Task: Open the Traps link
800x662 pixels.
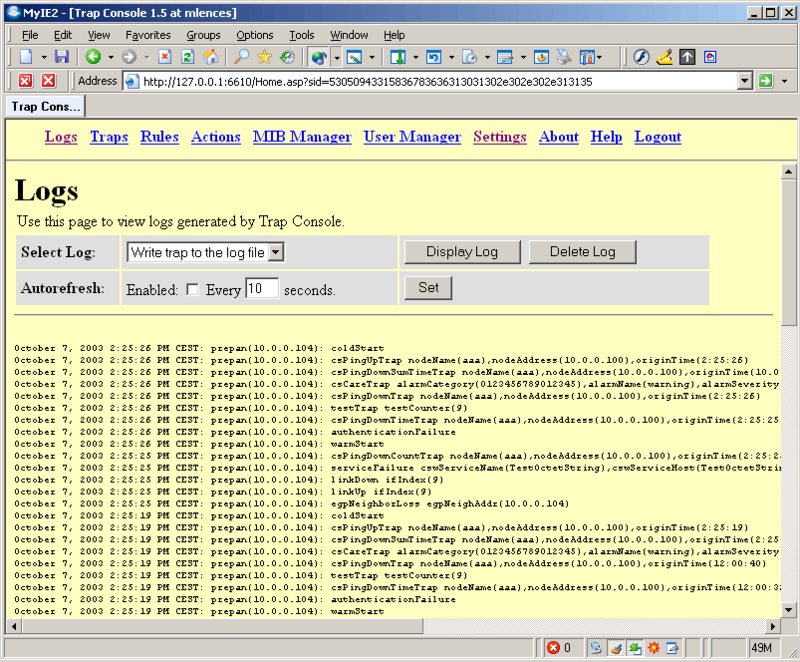Action: 109,137
